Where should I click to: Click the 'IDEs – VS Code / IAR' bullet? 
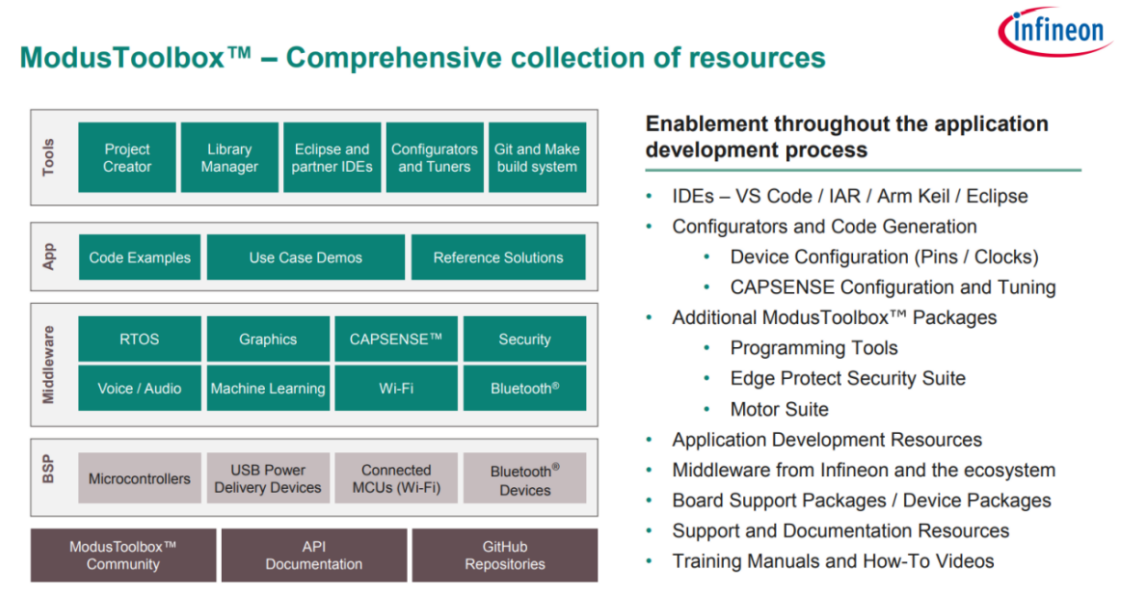(x=850, y=196)
